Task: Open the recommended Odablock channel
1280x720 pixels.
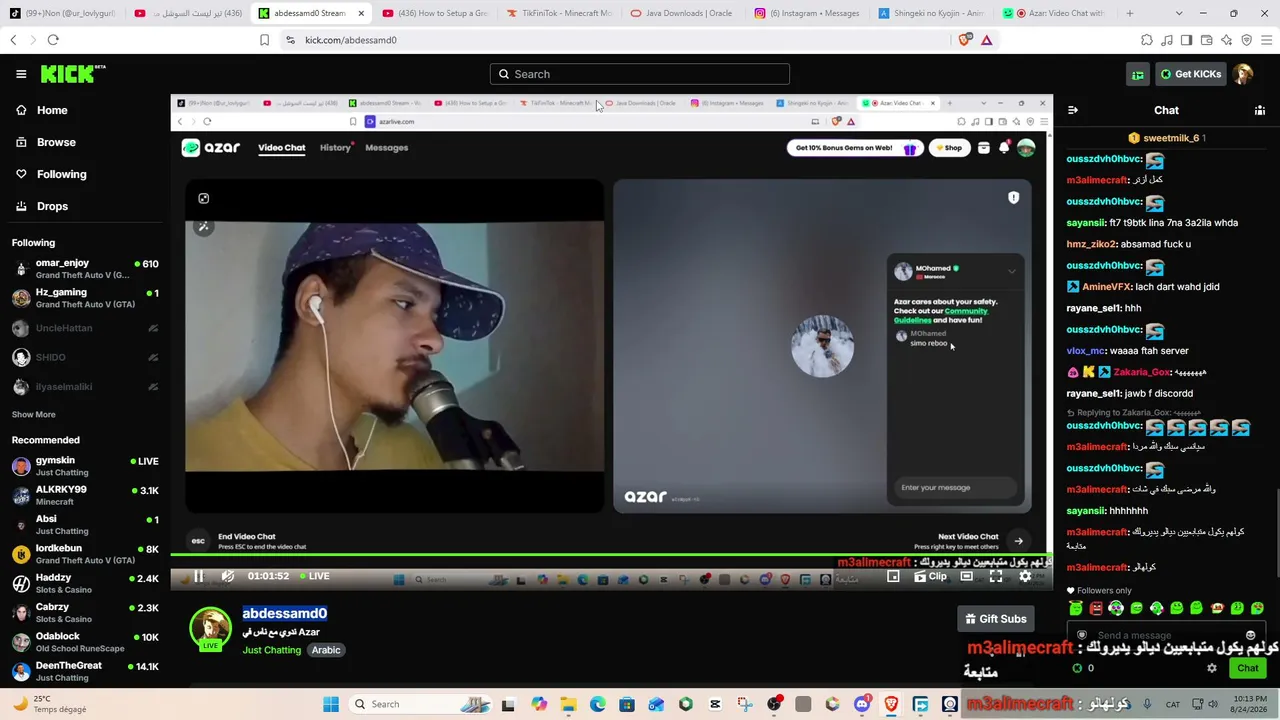Action: 85,642
